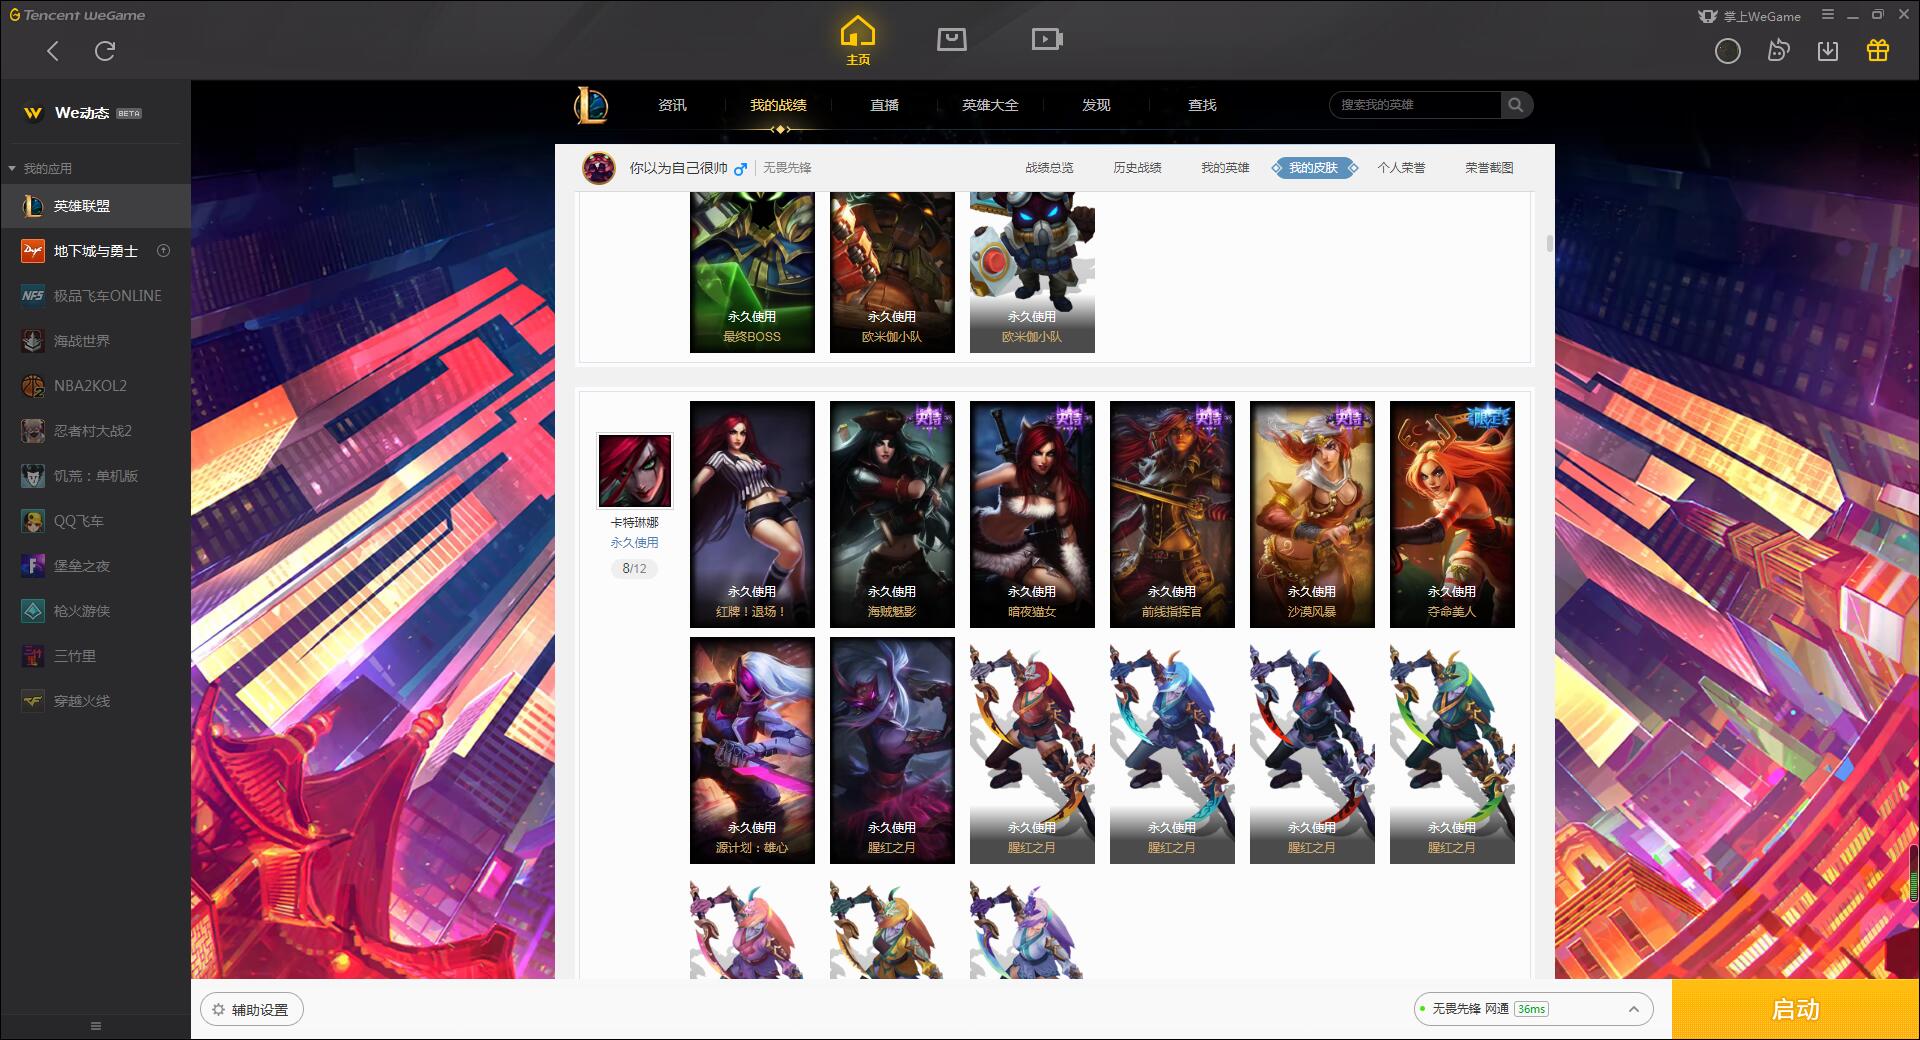Select 地下城与勇士 in sidebar

[95, 251]
